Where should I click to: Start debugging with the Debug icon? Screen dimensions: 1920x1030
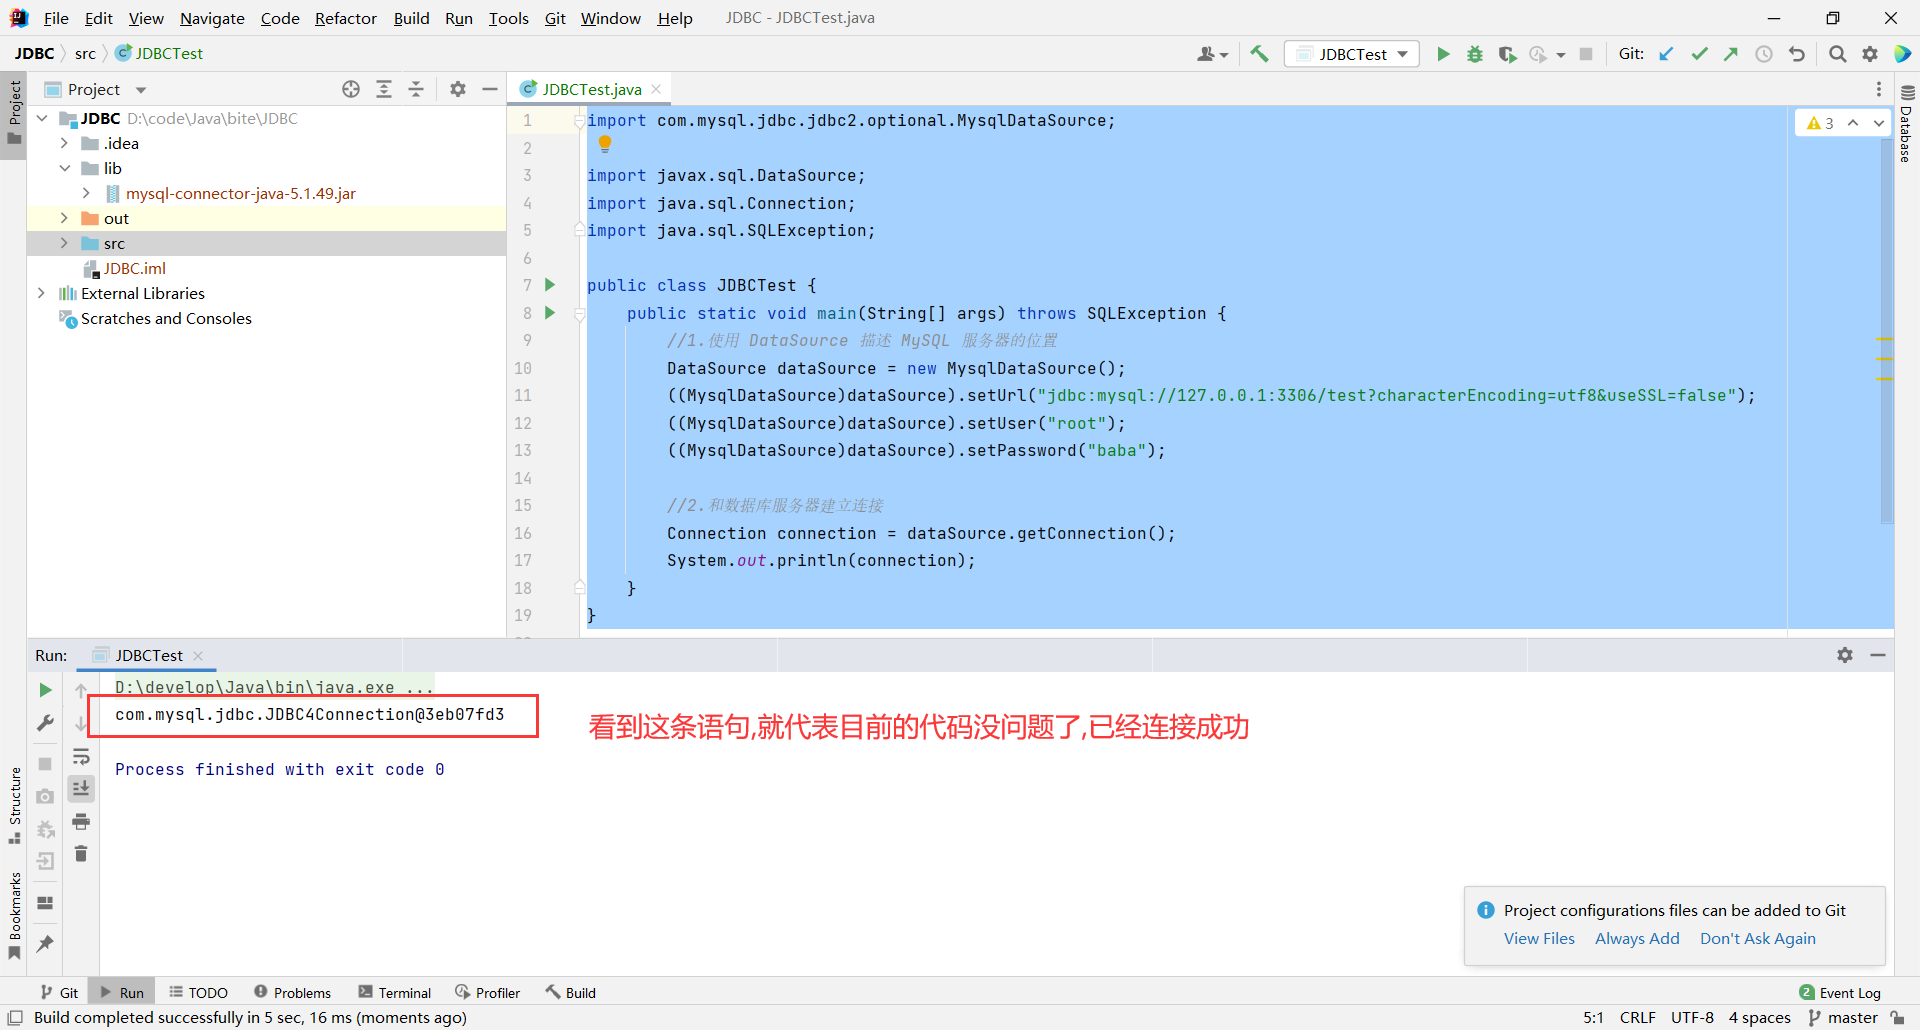point(1475,54)
